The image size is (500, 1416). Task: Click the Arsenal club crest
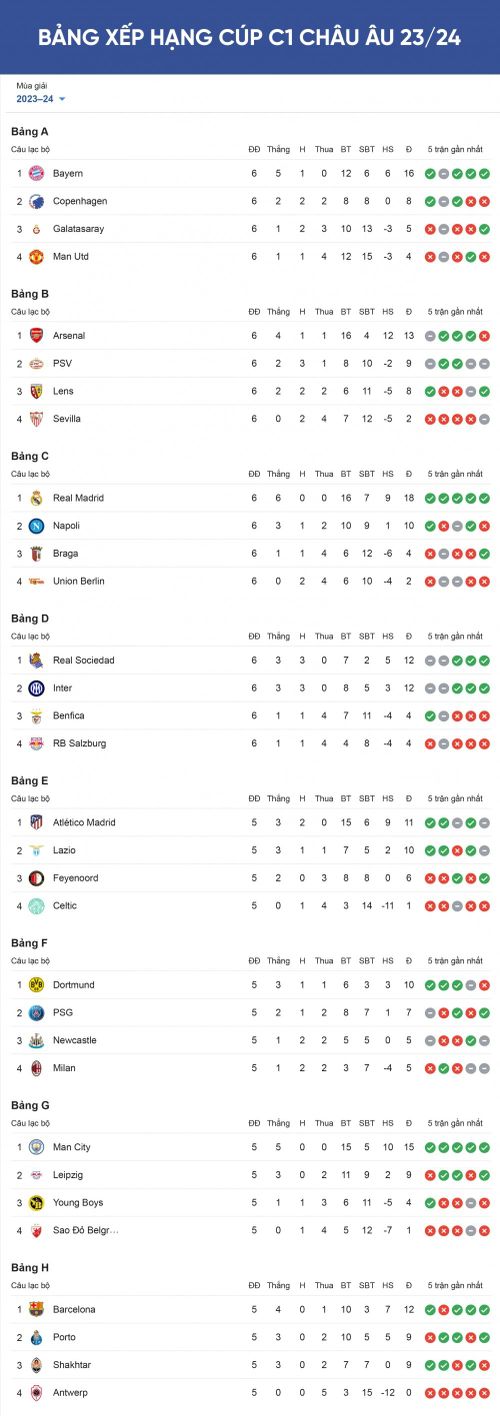click(x=36, y=336)
